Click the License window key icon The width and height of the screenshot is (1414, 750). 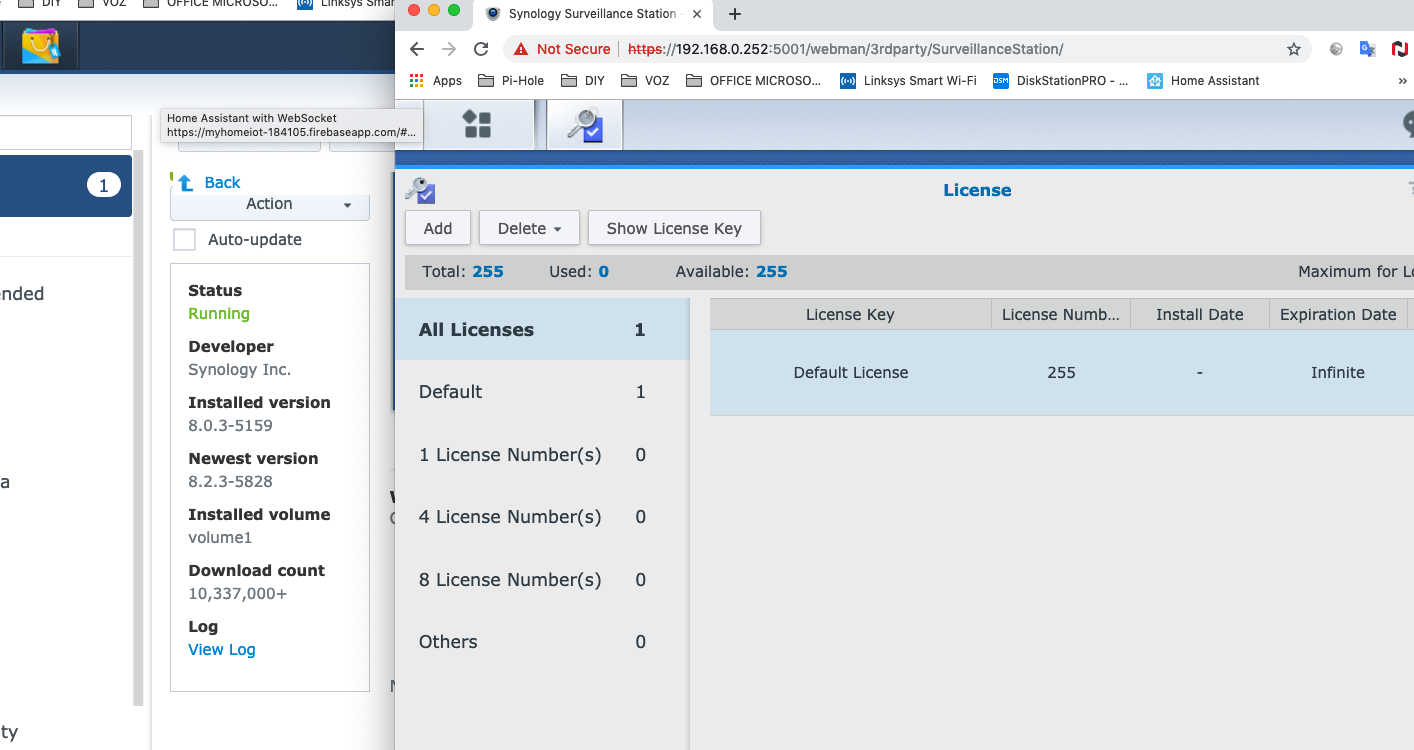click(420, 190)
